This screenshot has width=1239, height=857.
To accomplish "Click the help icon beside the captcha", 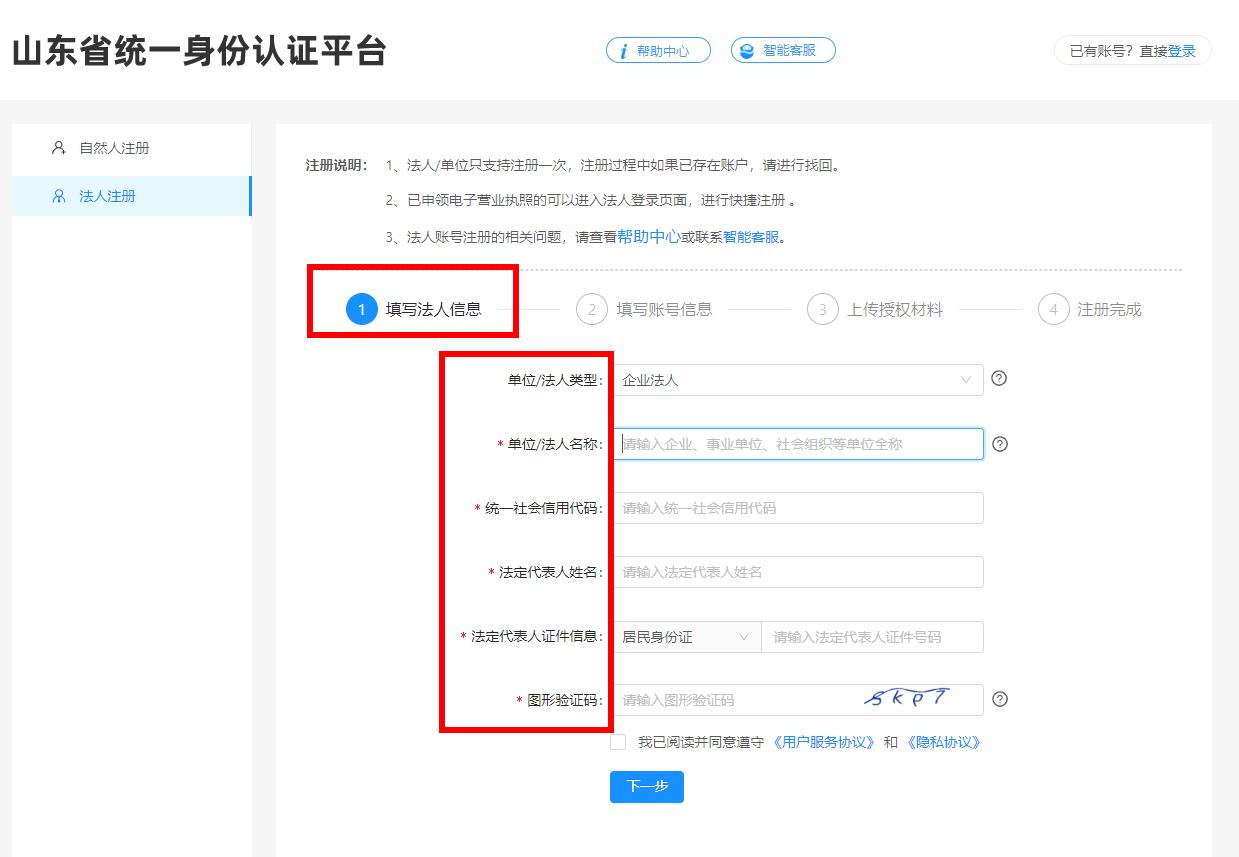I will click(x=999, y=700).
